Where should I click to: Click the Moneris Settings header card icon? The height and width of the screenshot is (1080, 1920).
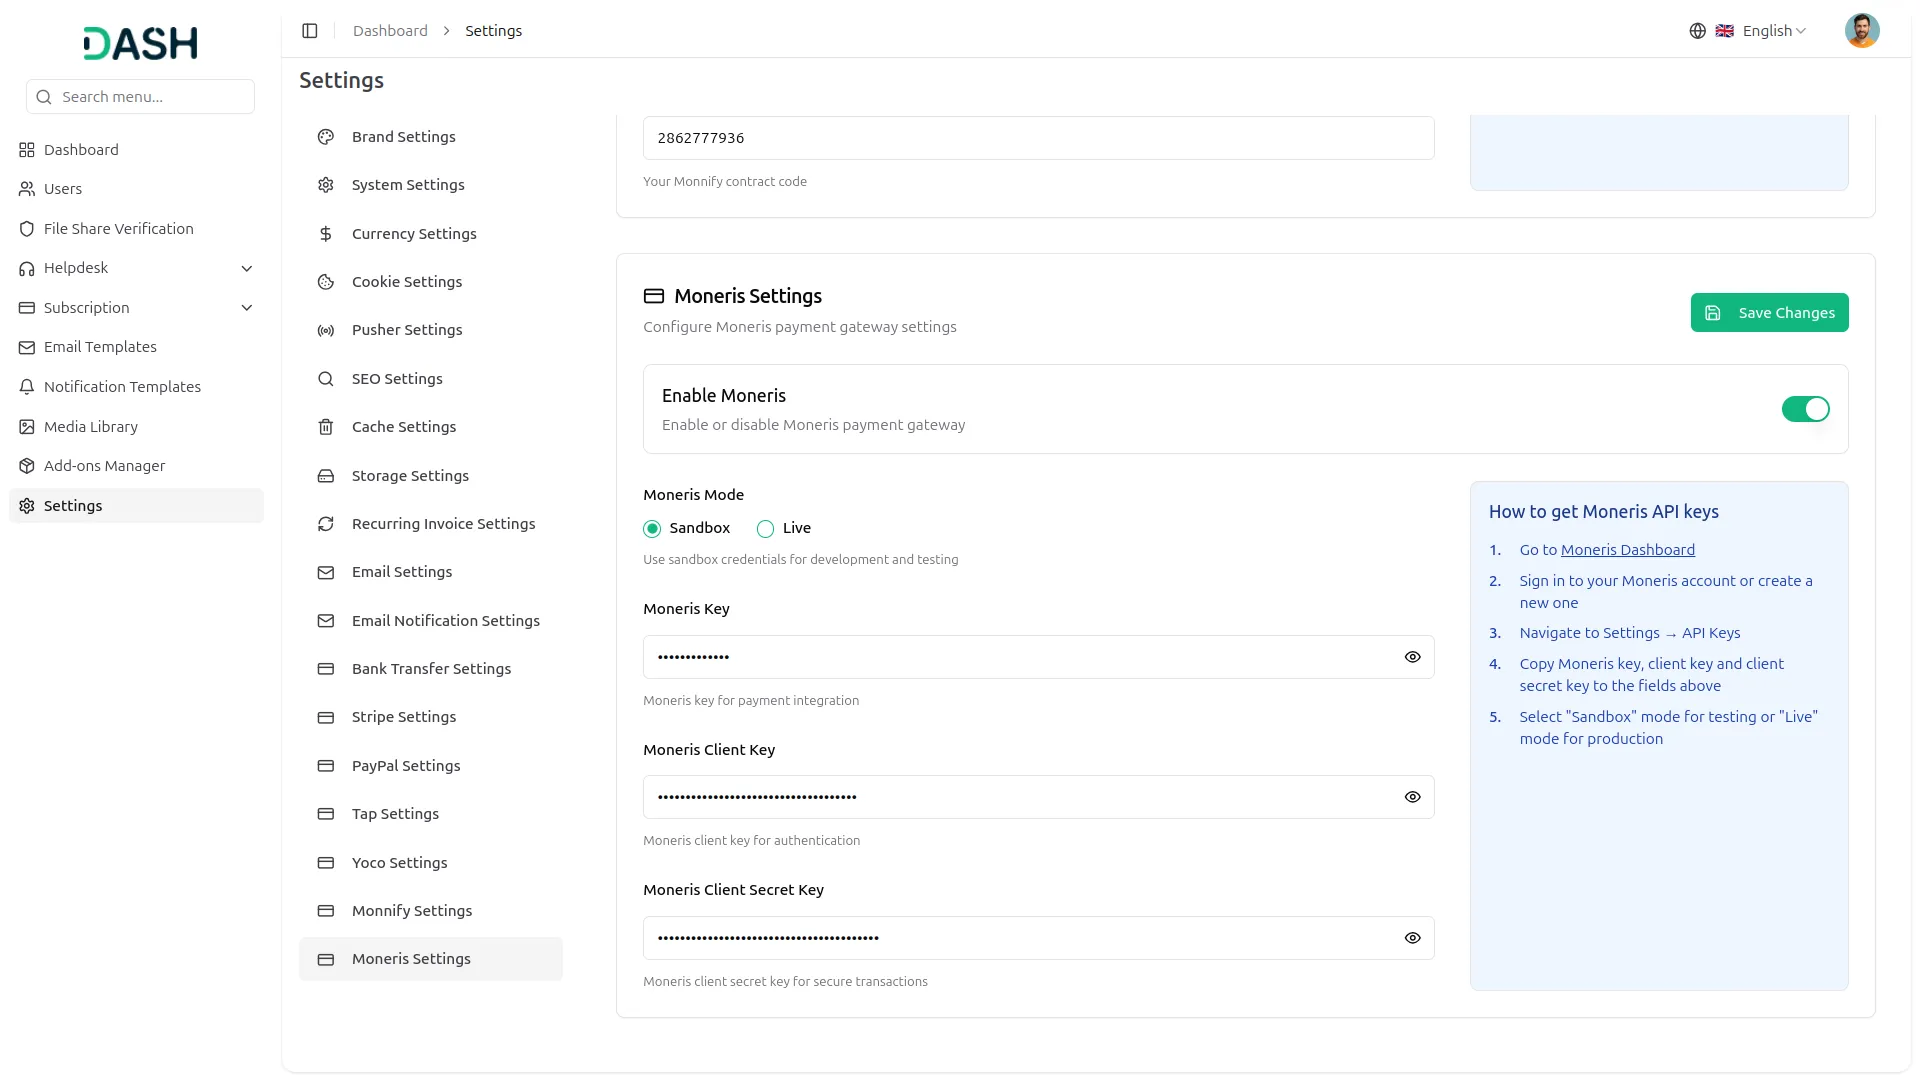(654, 296)
